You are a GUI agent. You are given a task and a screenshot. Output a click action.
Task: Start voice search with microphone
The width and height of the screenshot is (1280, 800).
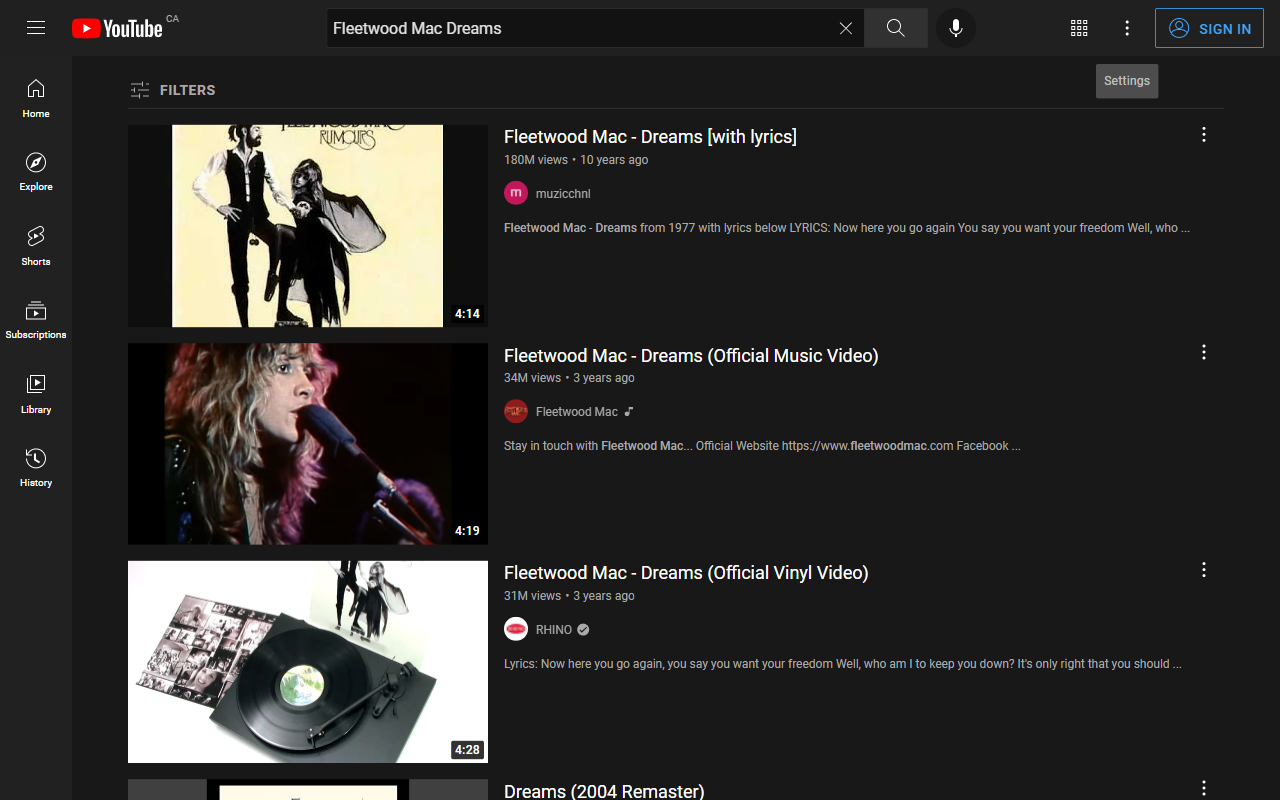[956, 28]
